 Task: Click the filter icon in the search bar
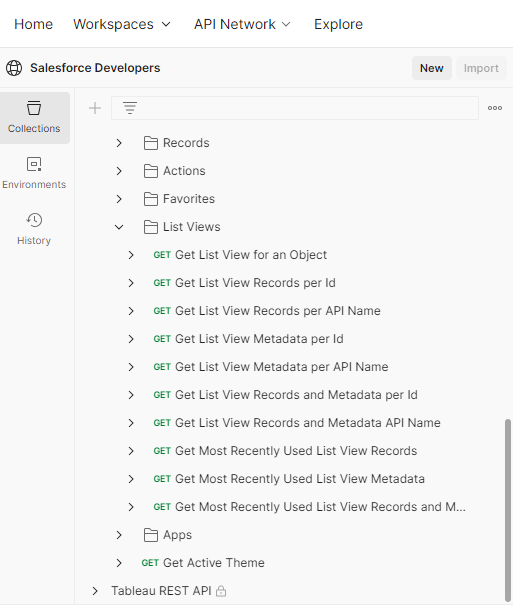pos(130,108)
